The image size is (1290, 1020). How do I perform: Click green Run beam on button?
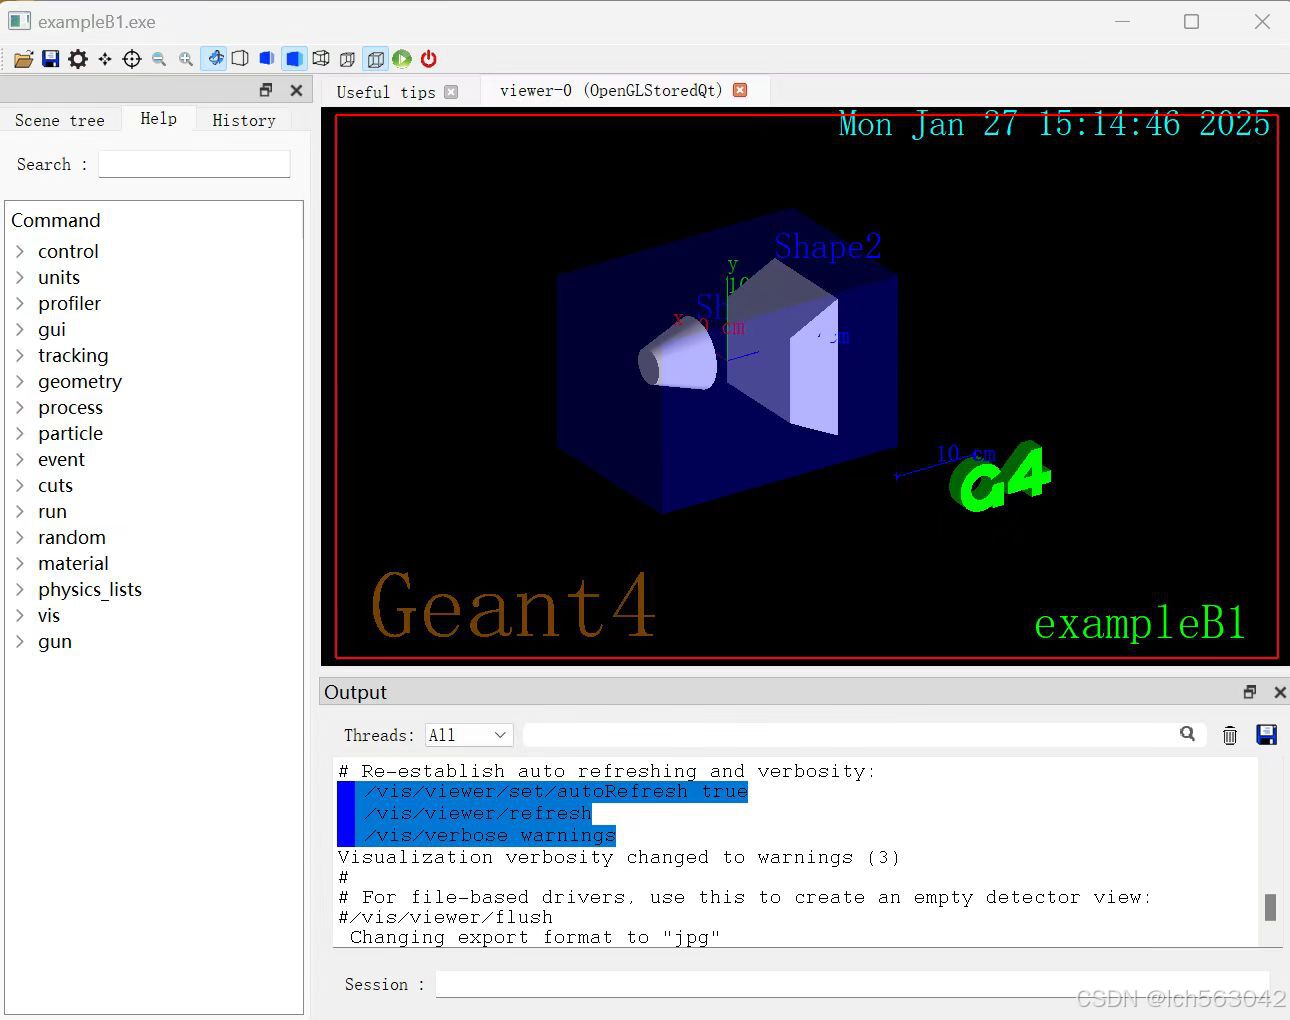point(402,59)
